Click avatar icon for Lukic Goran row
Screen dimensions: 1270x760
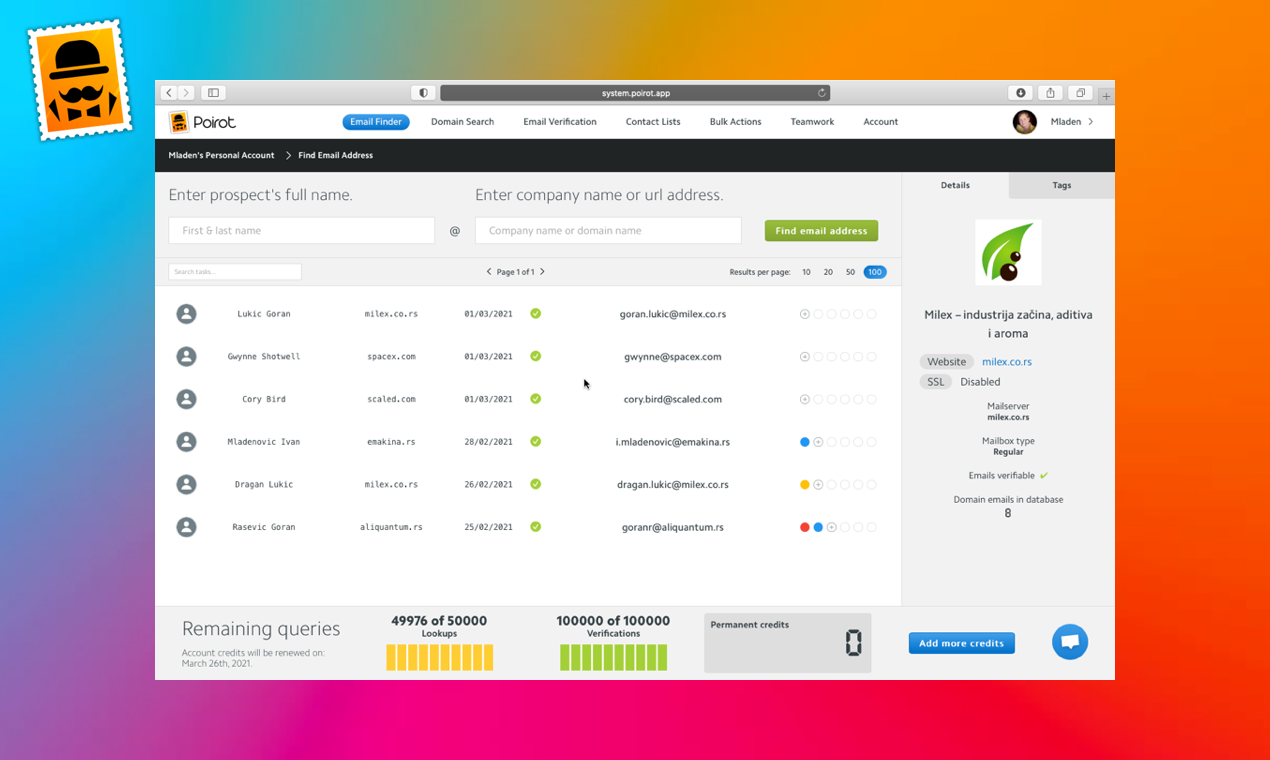(186, 314)
